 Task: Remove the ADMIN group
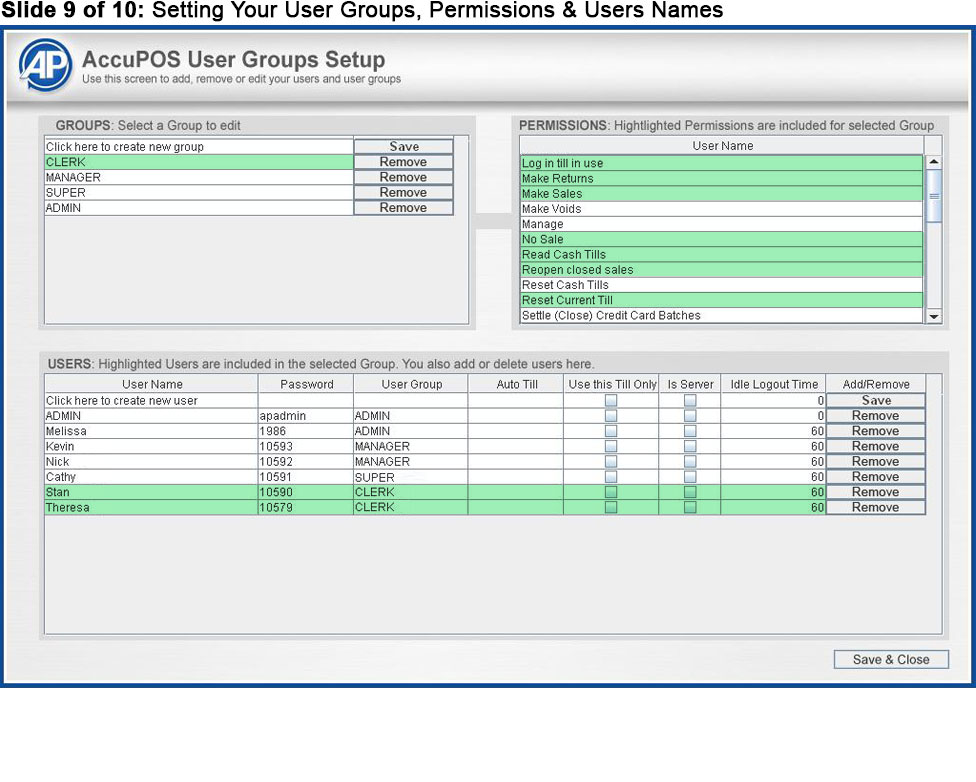coord(403,207)
